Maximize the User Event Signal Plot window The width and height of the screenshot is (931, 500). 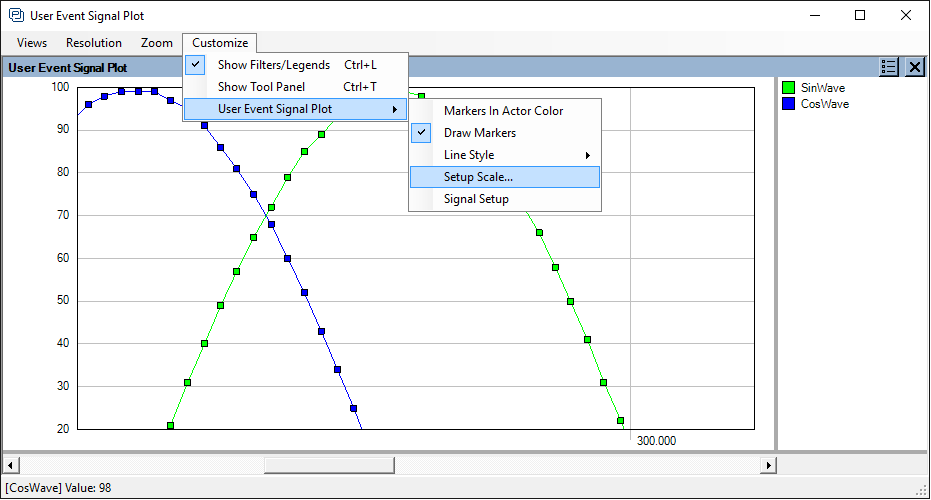(860, 15)
